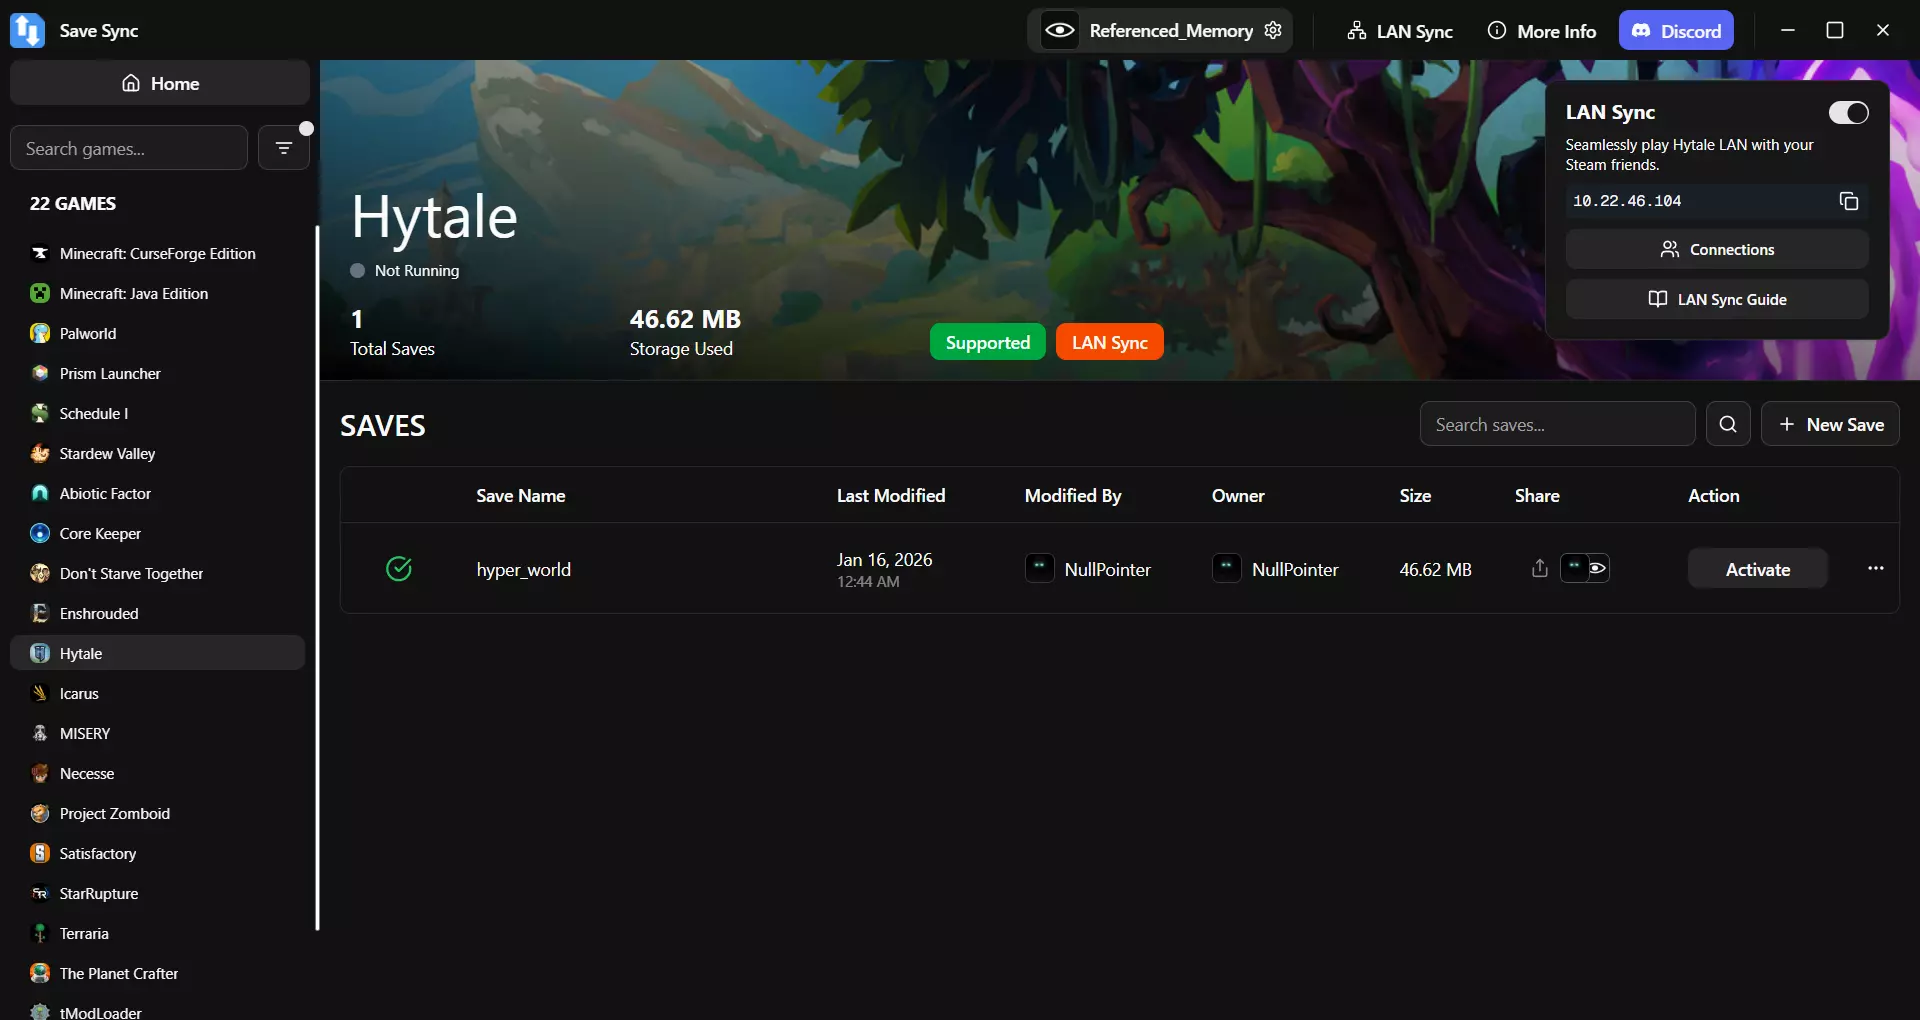Click the Abiotic Factor game icon
1920x1020 pixels.
coord(40,493)
